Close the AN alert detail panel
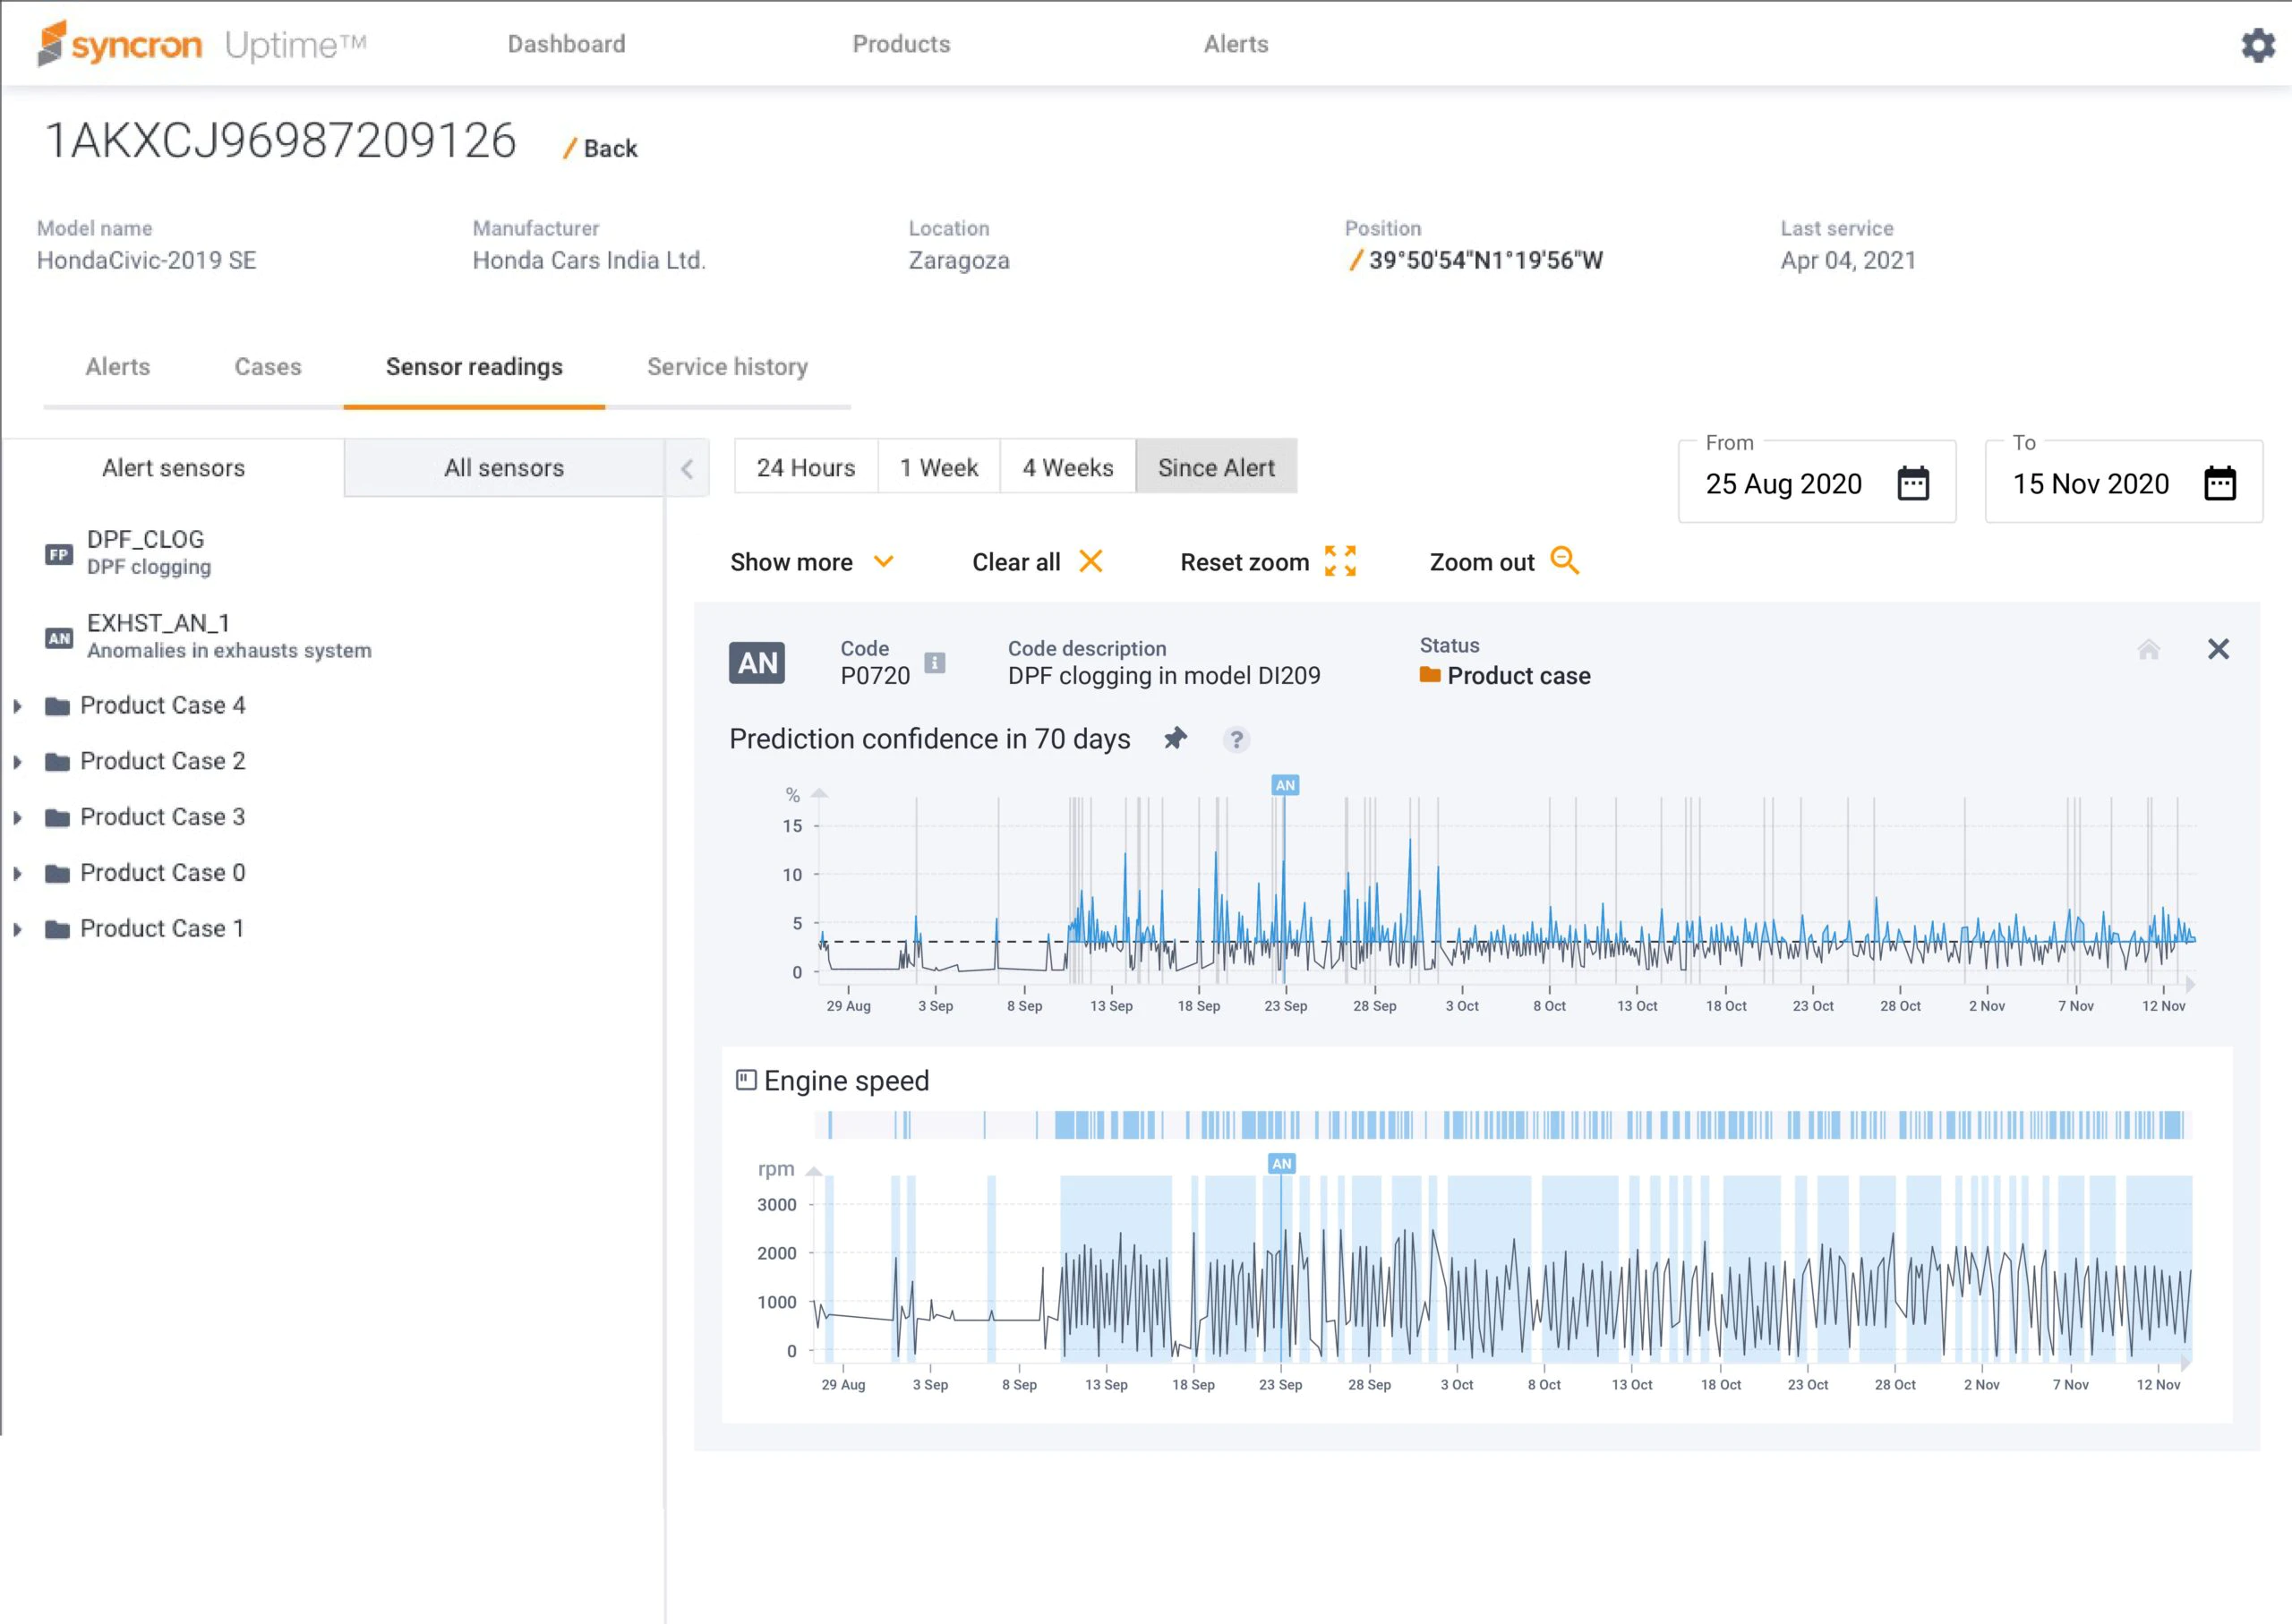 pos(2218,649)
